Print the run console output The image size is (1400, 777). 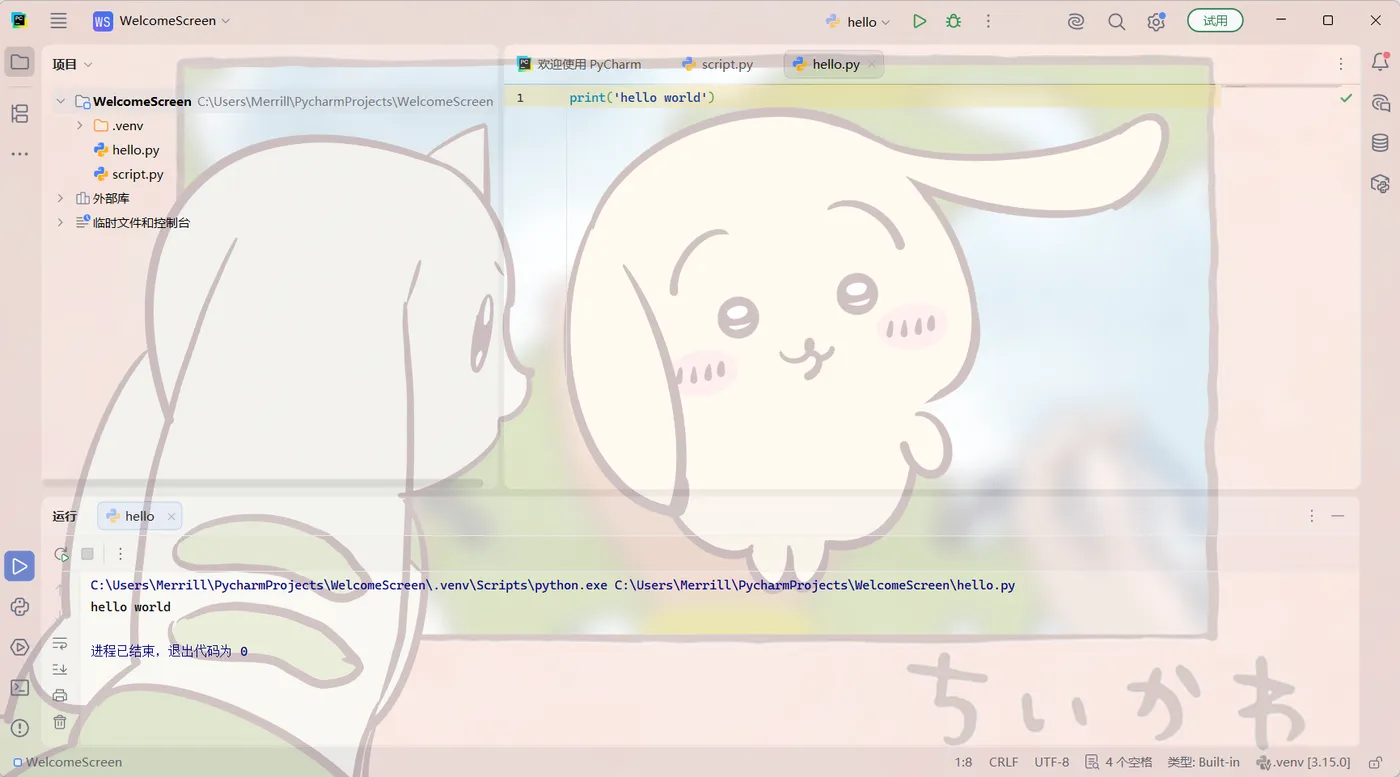coord(60,695)
